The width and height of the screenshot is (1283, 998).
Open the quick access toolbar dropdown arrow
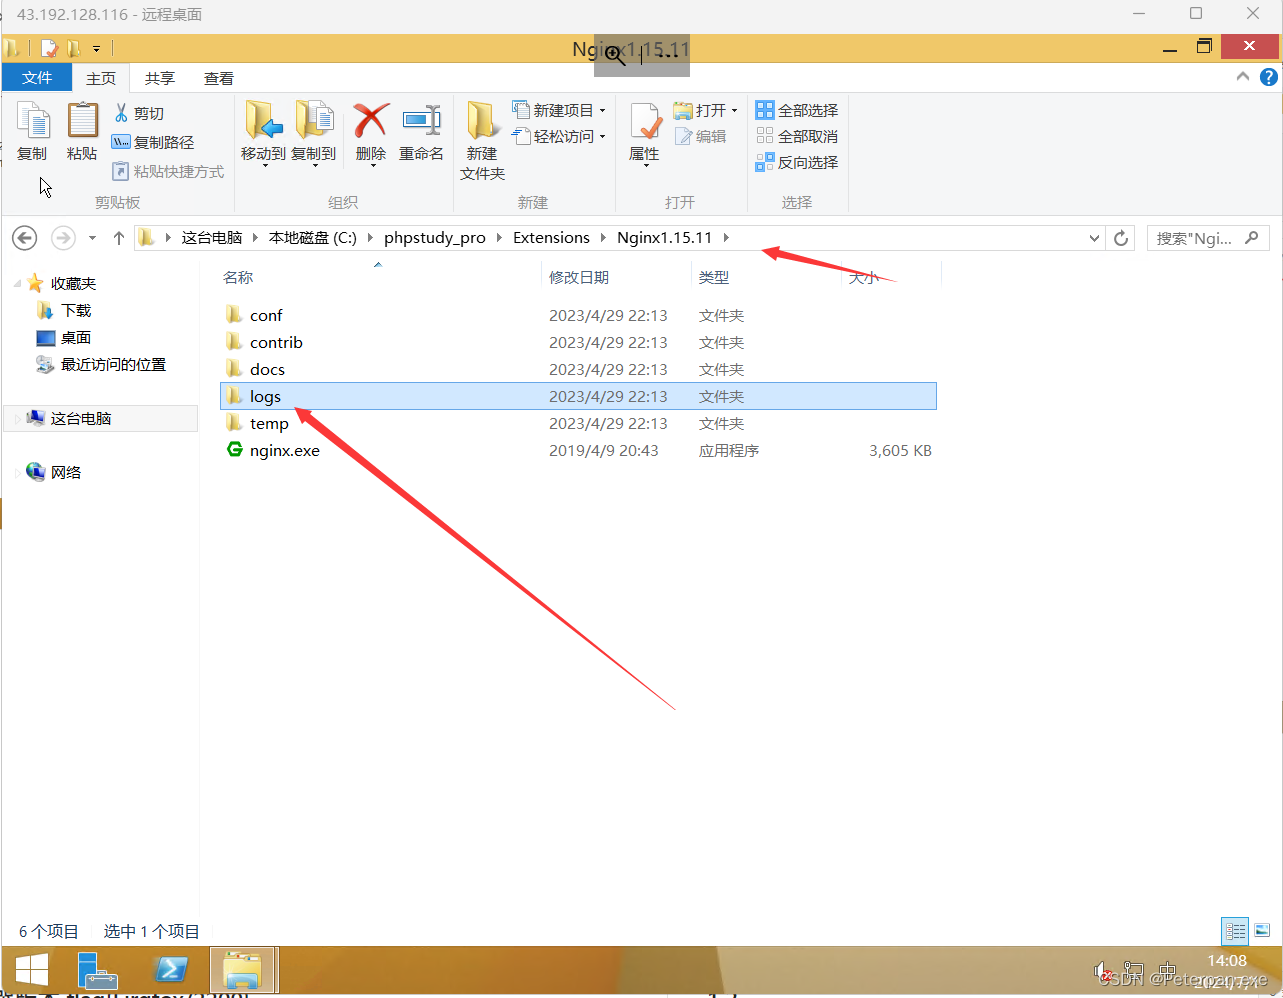click(97, 48)
